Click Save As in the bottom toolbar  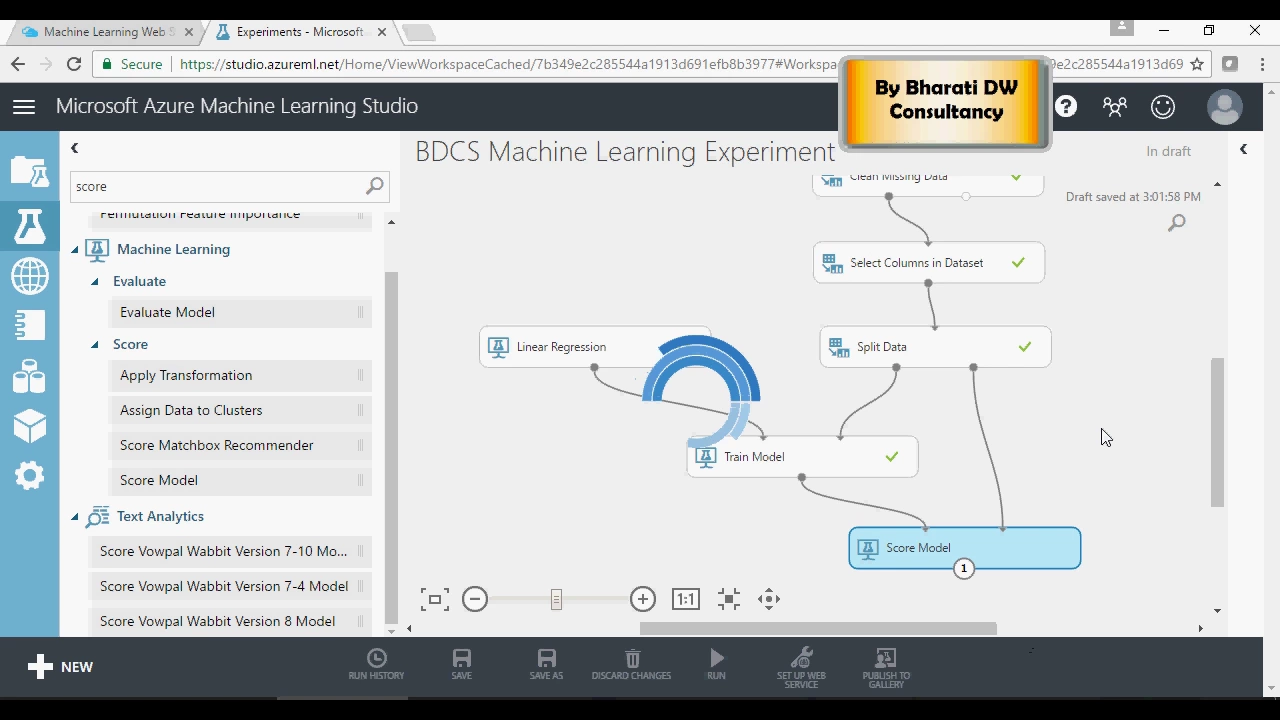tap(546, 664)
